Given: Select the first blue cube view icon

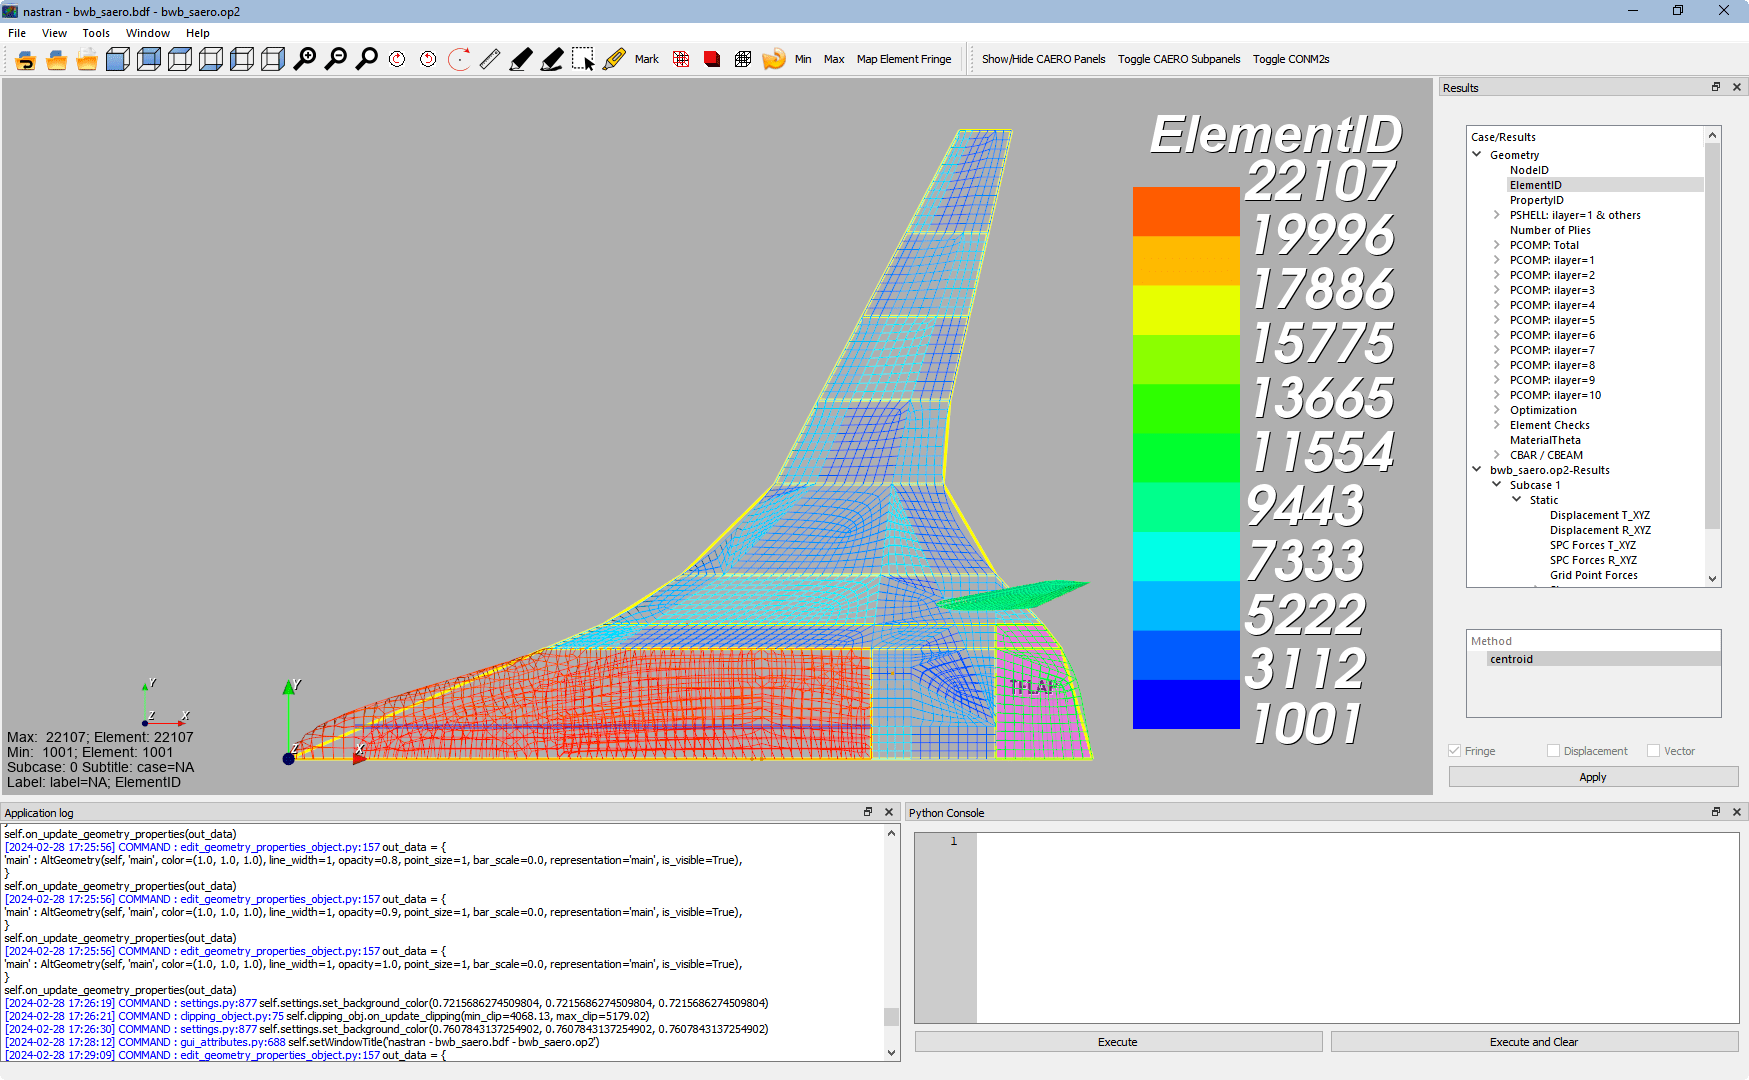Looking at the screenshot, I should (118, 59).
